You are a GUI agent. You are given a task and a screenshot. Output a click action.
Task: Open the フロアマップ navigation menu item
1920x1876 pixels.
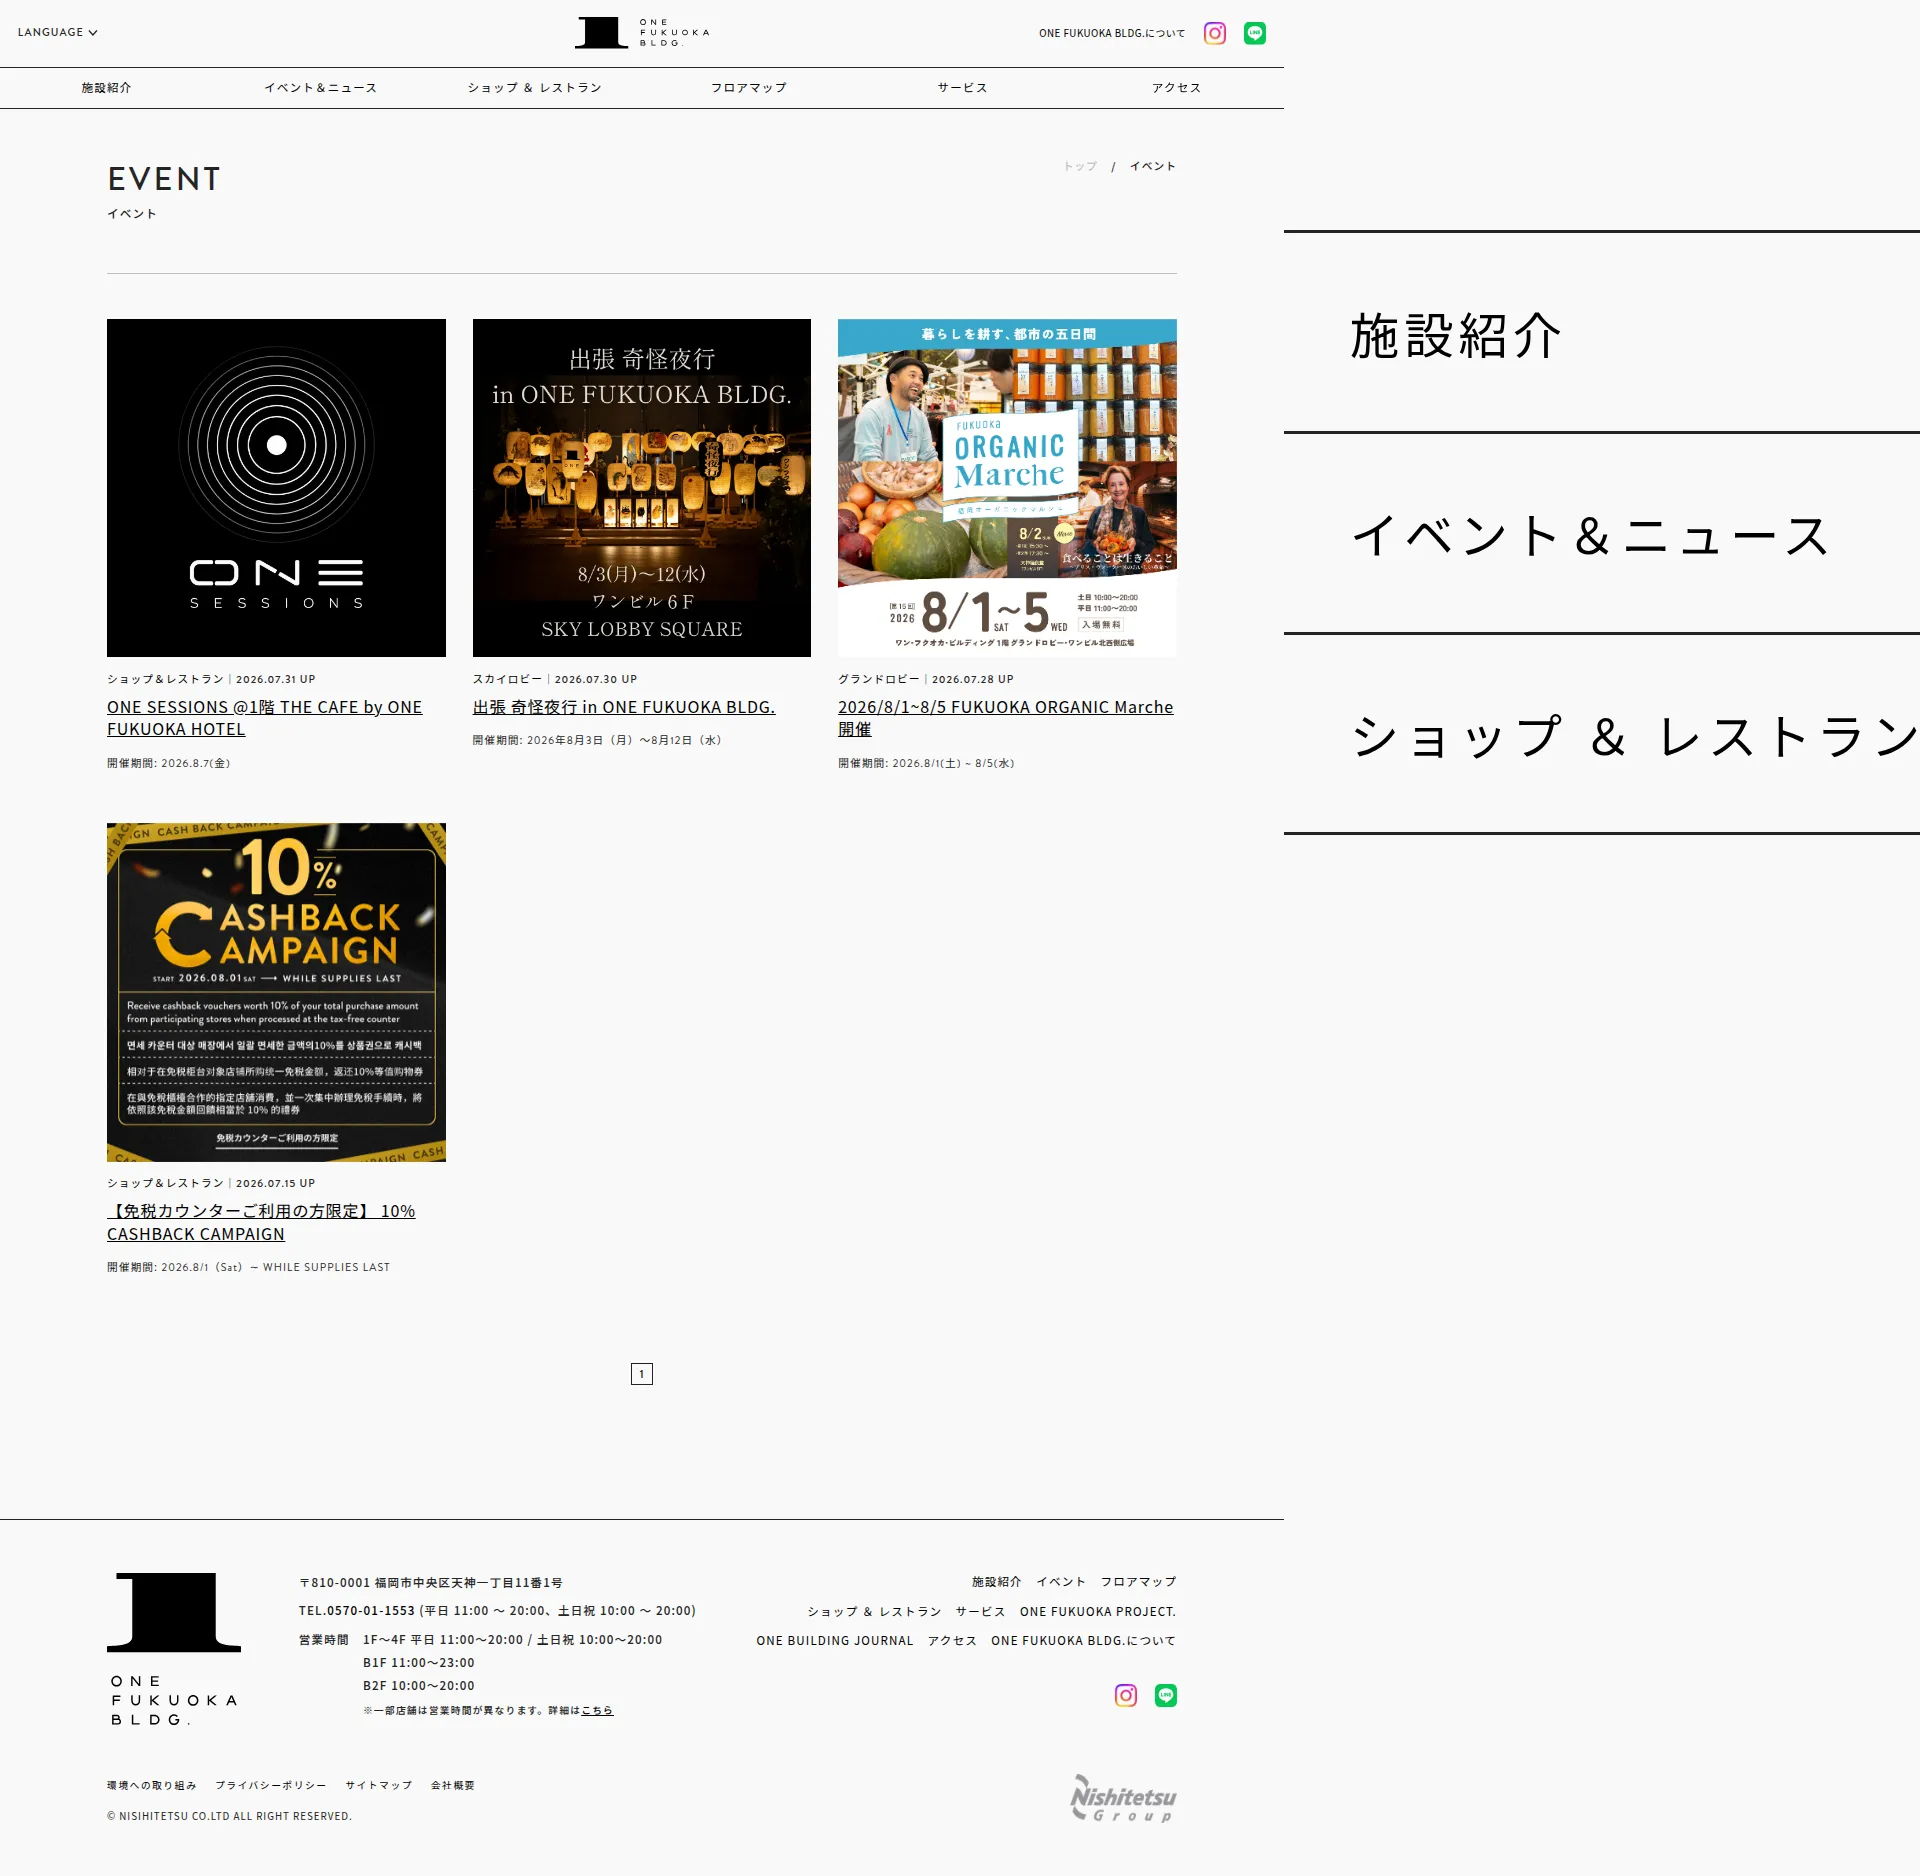pyautogui.click(x=749, y=88)
